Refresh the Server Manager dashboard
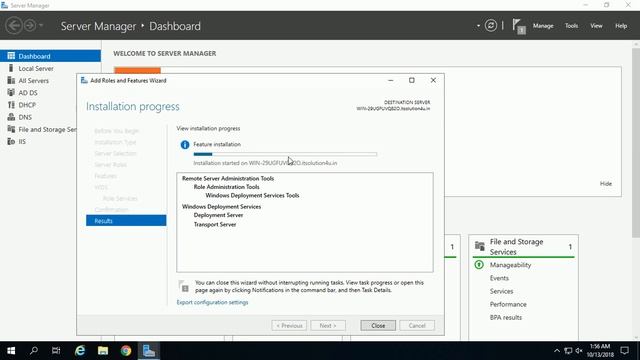The width and height of the screenshot is (640, 360). coord(491,26)
